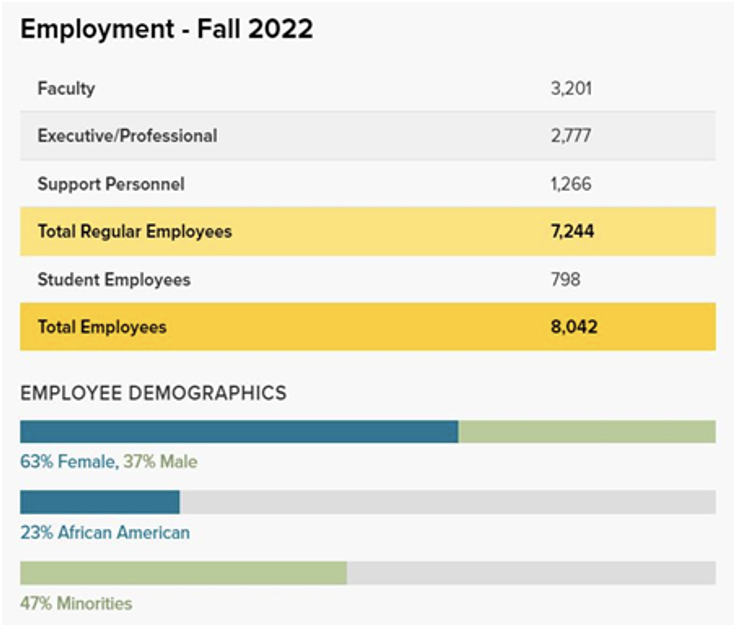Image resolution: width=738 pixels, height=630 pixels.
Task: Click the Faculty count 3,201
Action: coord(571,88)
